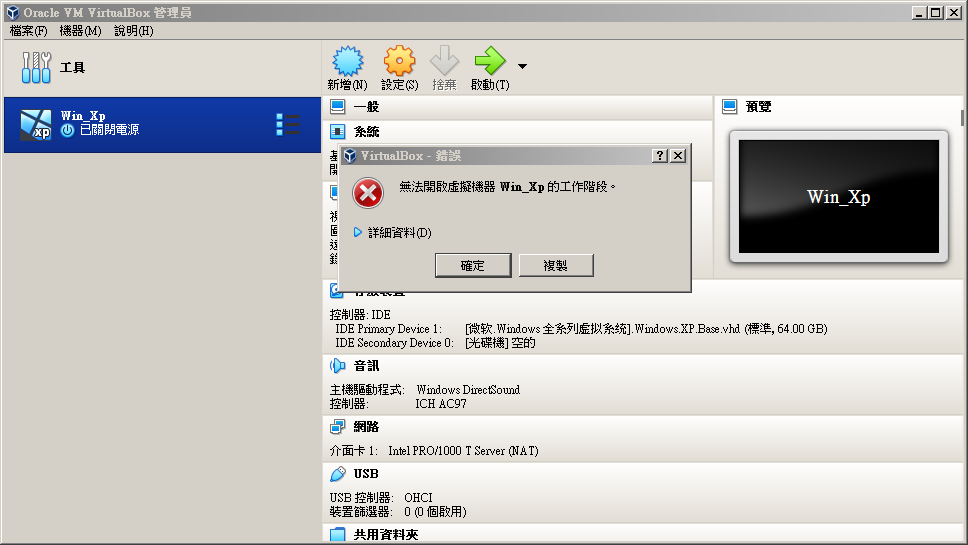This screenshot has height=545, width=968.
Task: Click the red error icon in dialog
Action: [368, 193]
